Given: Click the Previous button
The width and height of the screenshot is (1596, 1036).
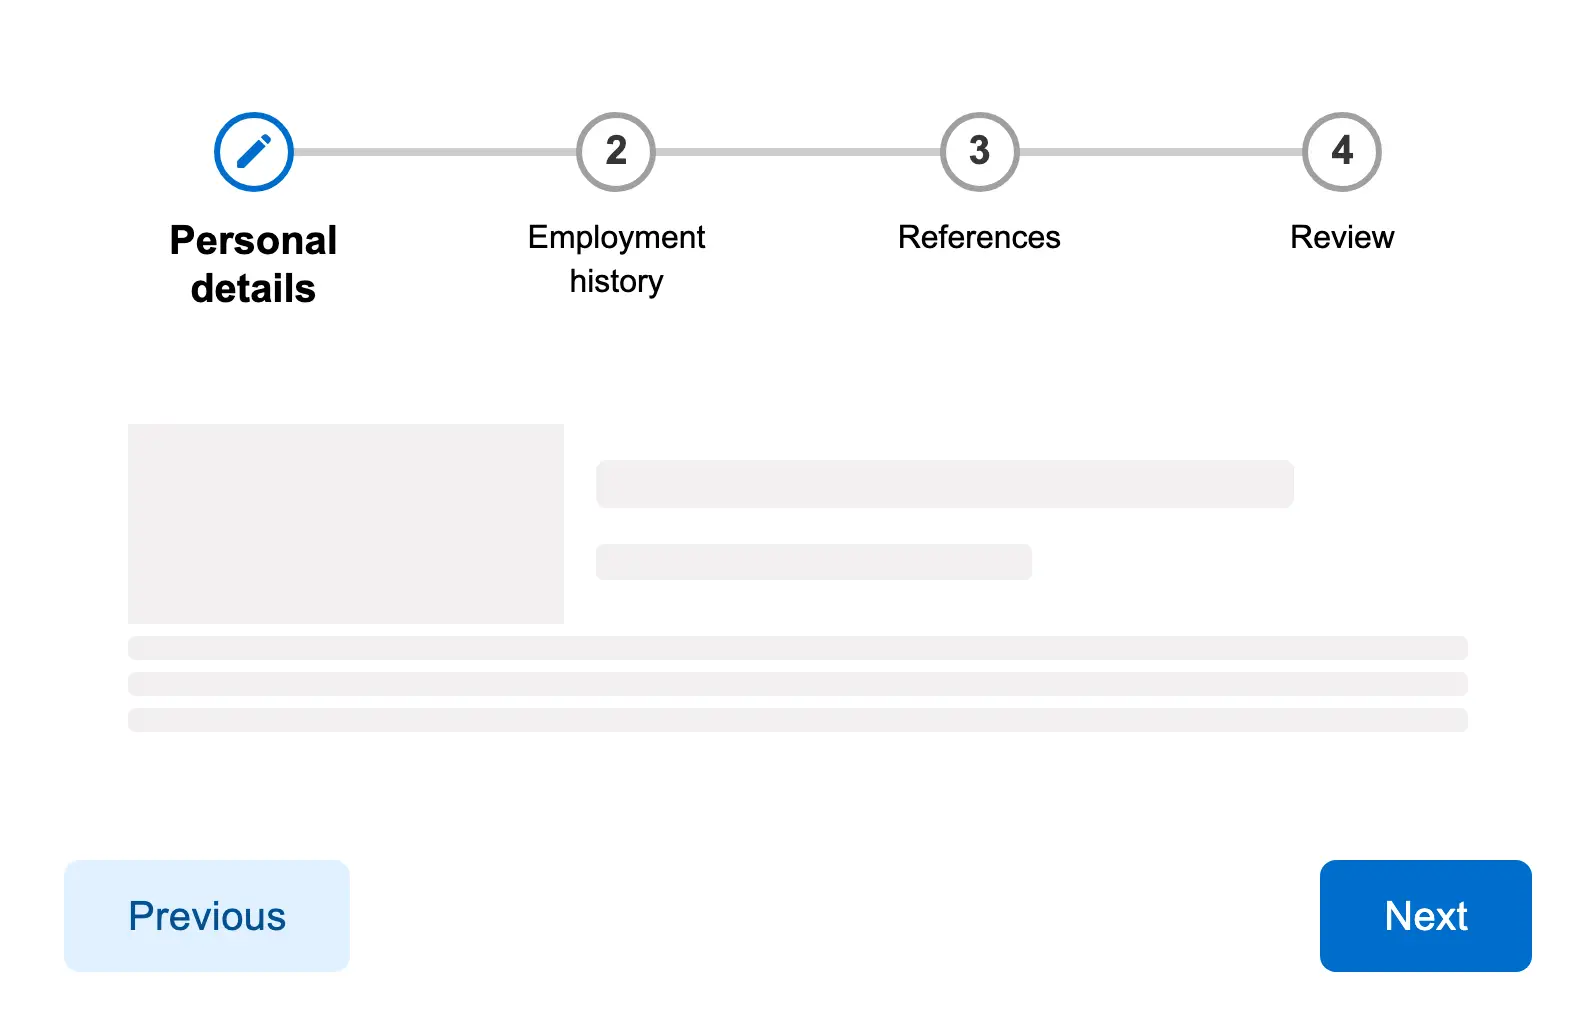Looking at the screenshot, I should pos(207,916).
